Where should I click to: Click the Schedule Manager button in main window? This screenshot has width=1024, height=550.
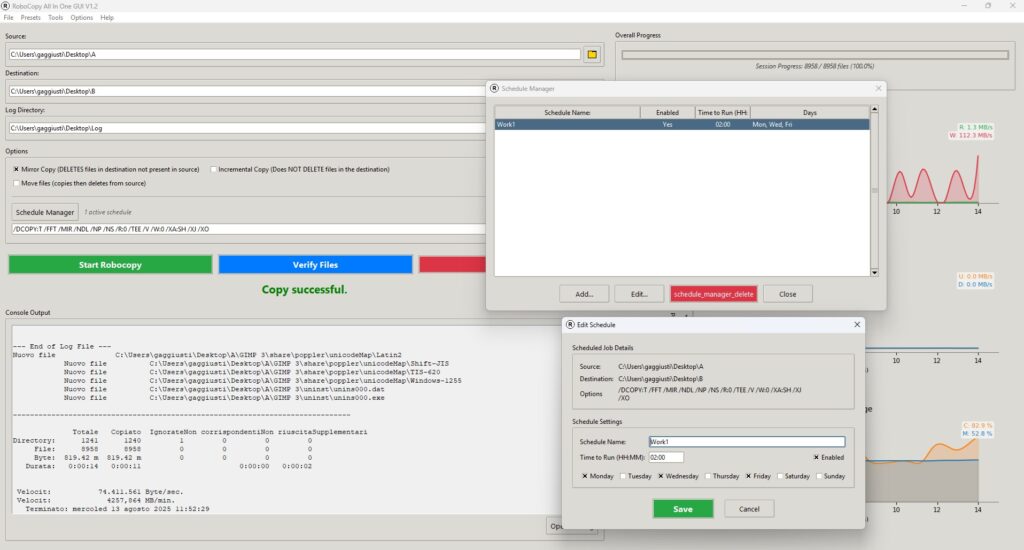[45, 212]
